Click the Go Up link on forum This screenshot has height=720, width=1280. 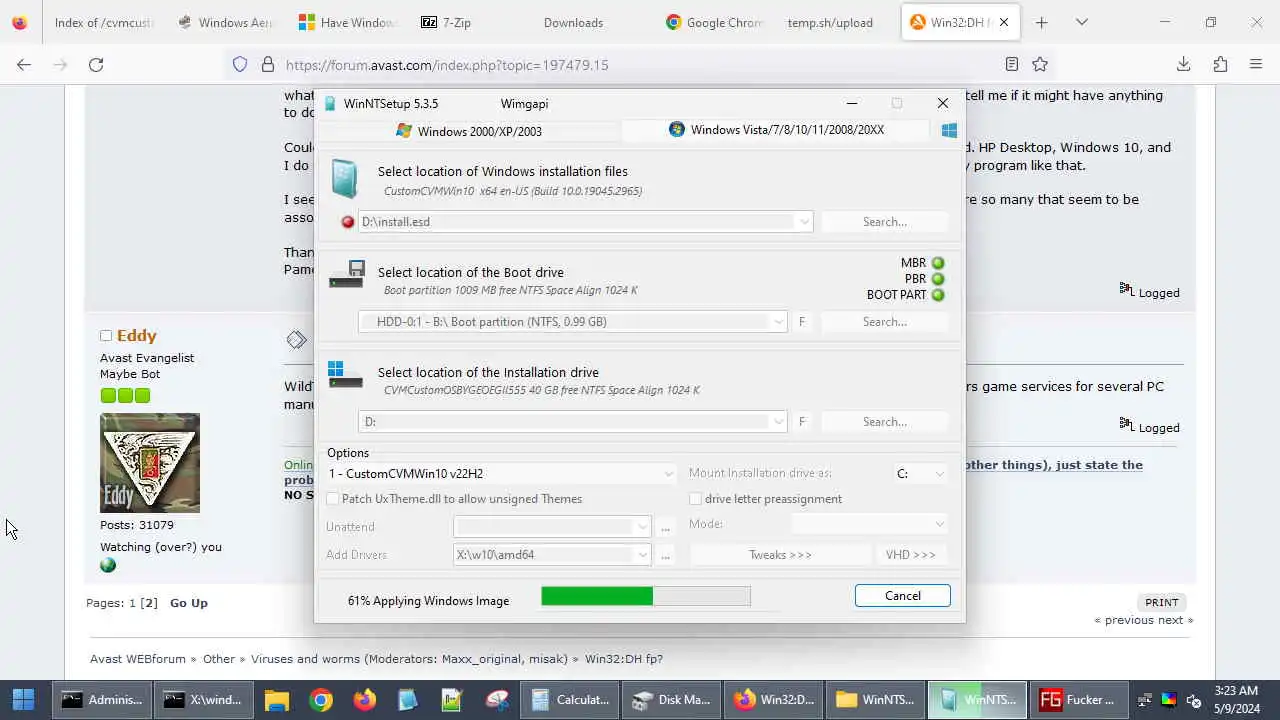[189, 603]
